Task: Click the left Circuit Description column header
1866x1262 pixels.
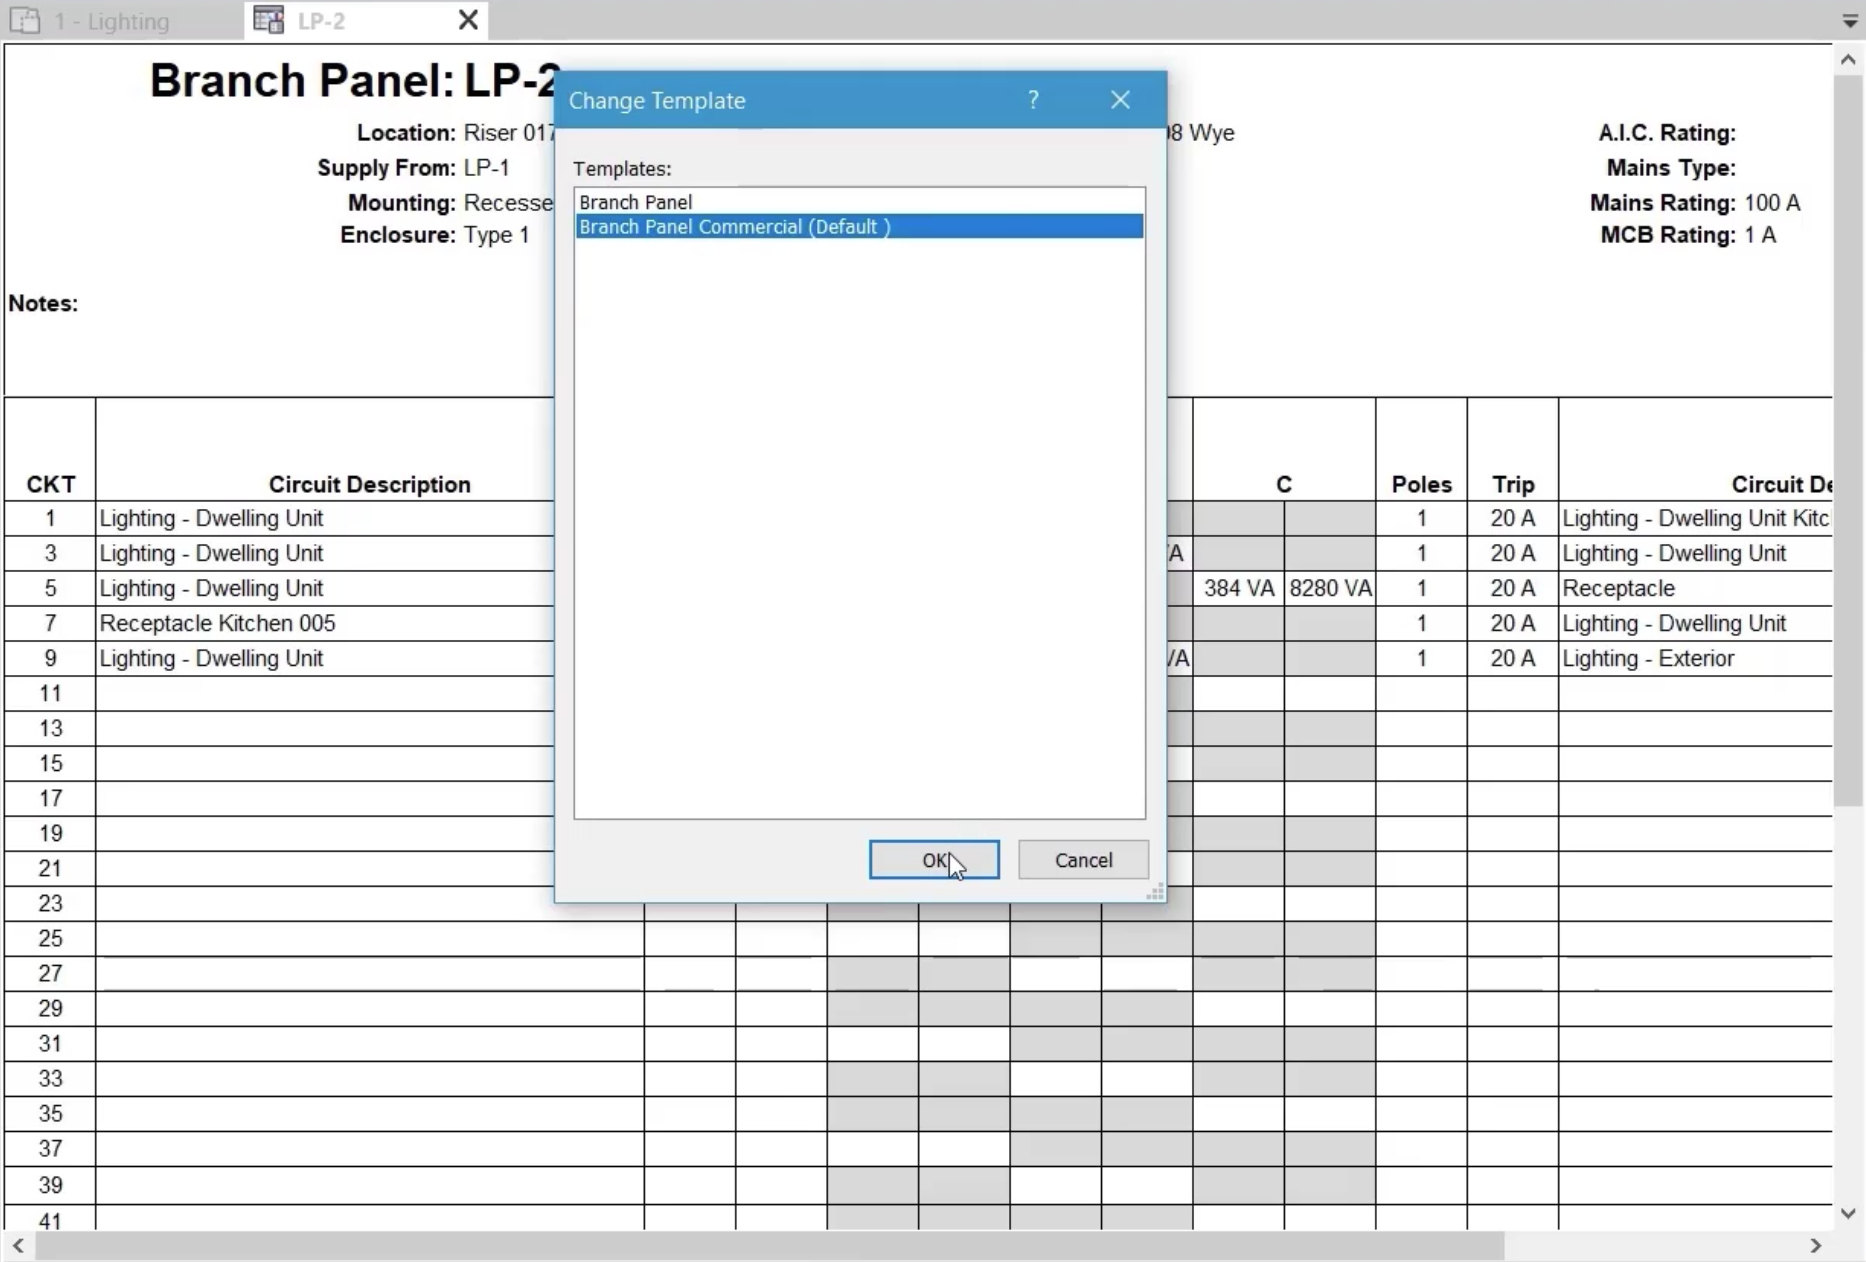Action: [369, 484]
